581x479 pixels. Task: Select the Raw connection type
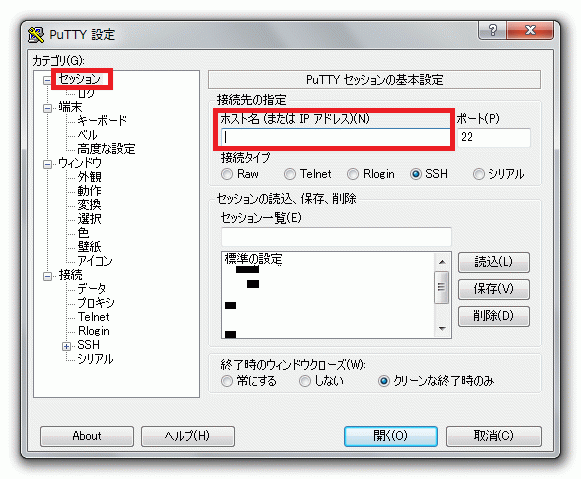click(227, 174)
